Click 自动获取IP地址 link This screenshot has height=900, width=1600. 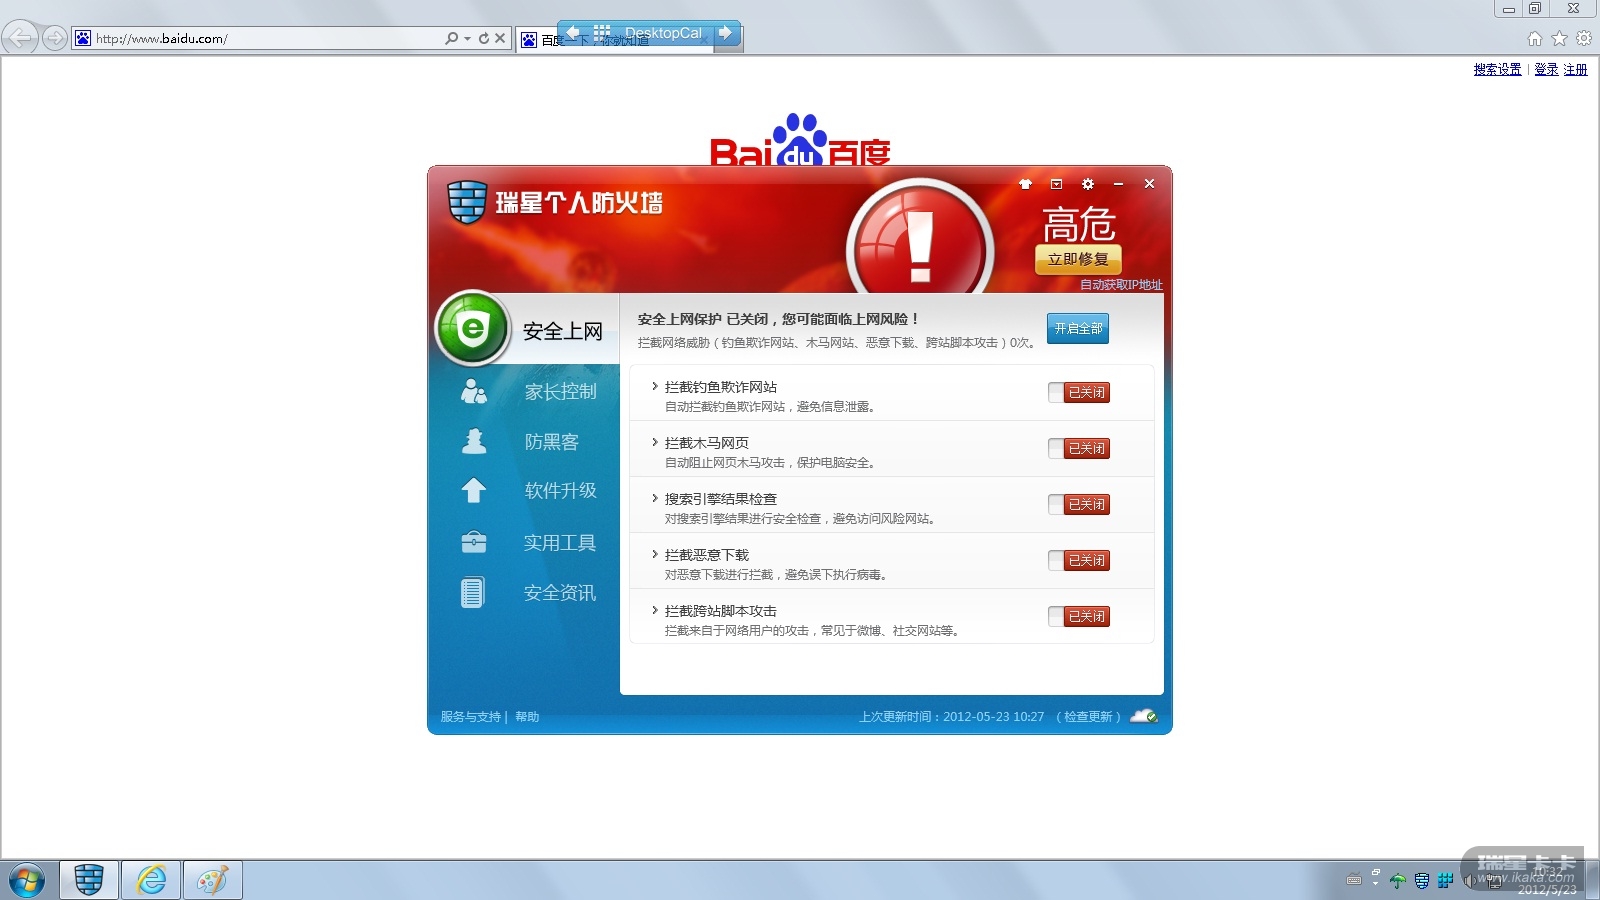click(x=1121, y=285)
